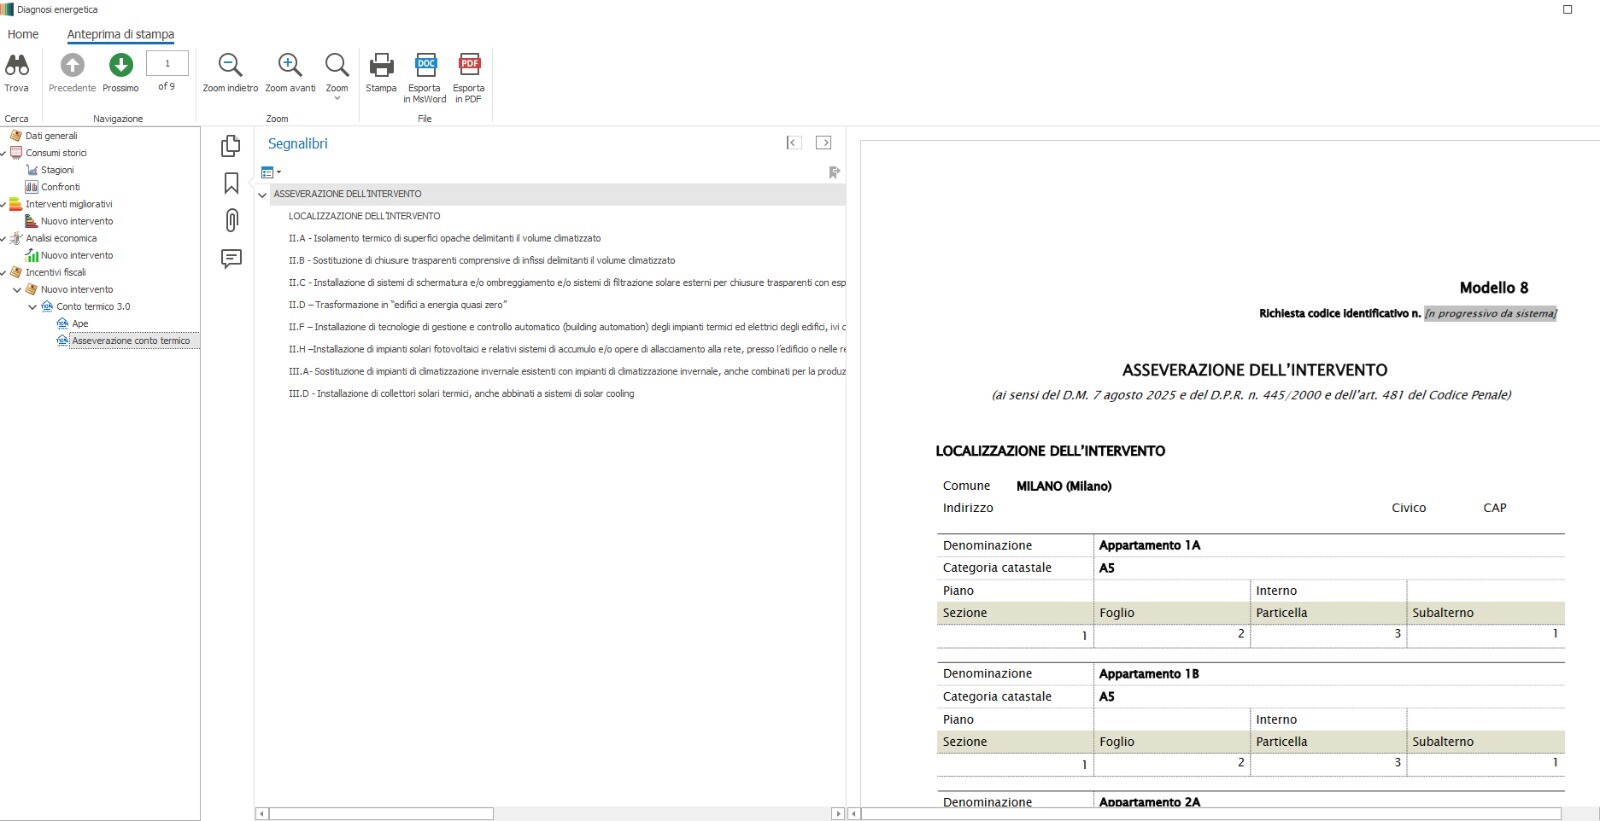Collapse the Analisi economica node
1600x821 pixels.
coord(4,239)
